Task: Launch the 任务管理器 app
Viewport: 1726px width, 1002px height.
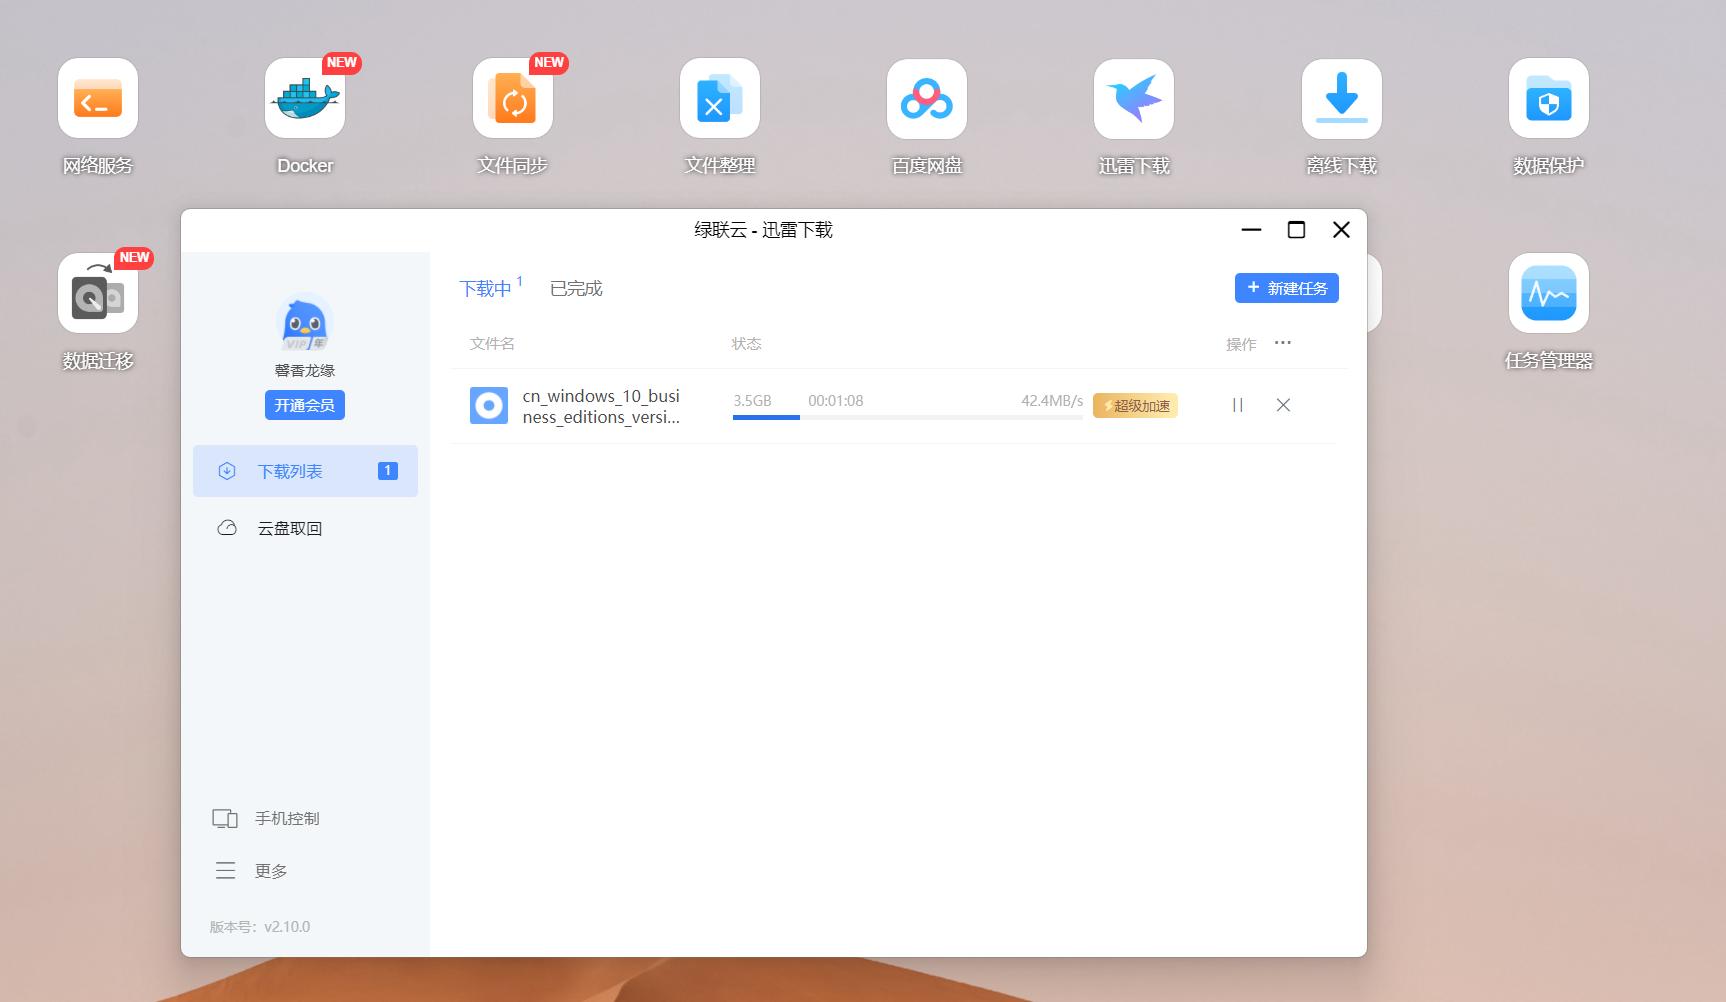Action: point(1548,293)
